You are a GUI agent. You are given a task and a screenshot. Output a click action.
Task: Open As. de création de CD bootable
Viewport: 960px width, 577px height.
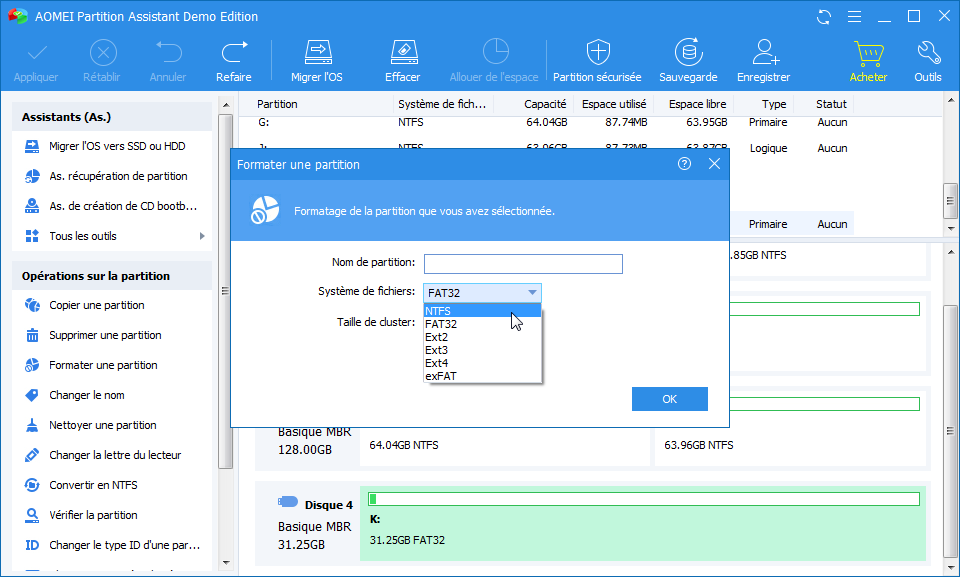pos(111,206)
